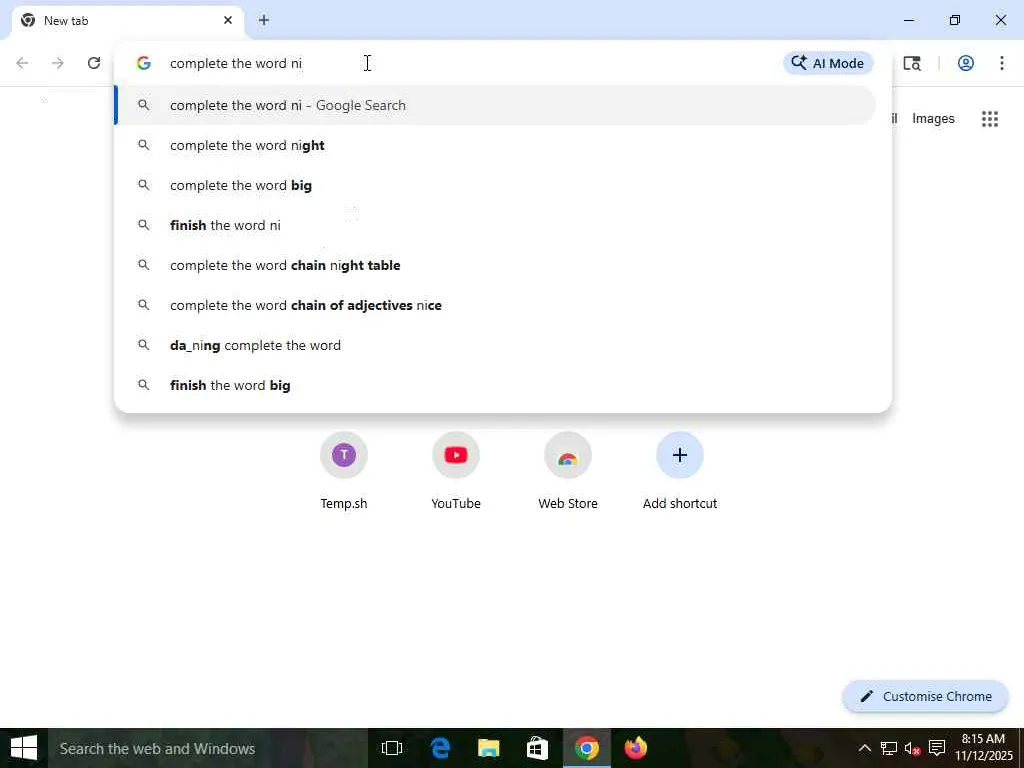Viewport: 1024px width, 768px height.
Task: Select suggestion 'da_ning complete the word'
Action: [495, 345]
